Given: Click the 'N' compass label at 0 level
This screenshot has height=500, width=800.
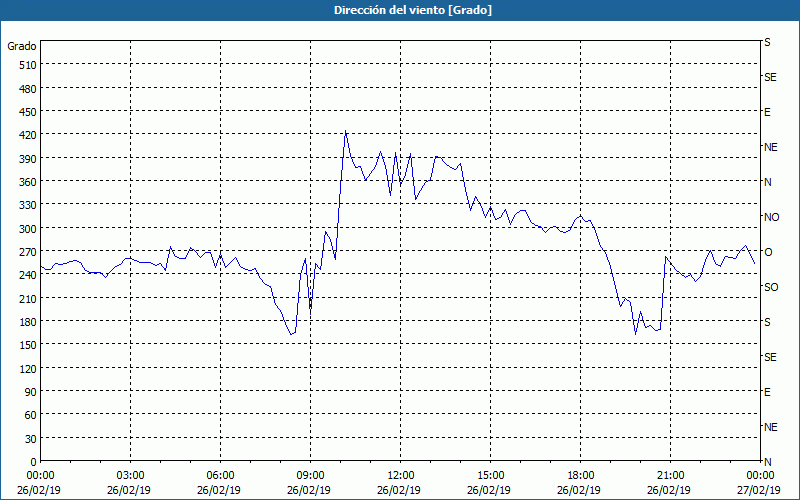Looking at the screenshot, I should coord(767,462).
